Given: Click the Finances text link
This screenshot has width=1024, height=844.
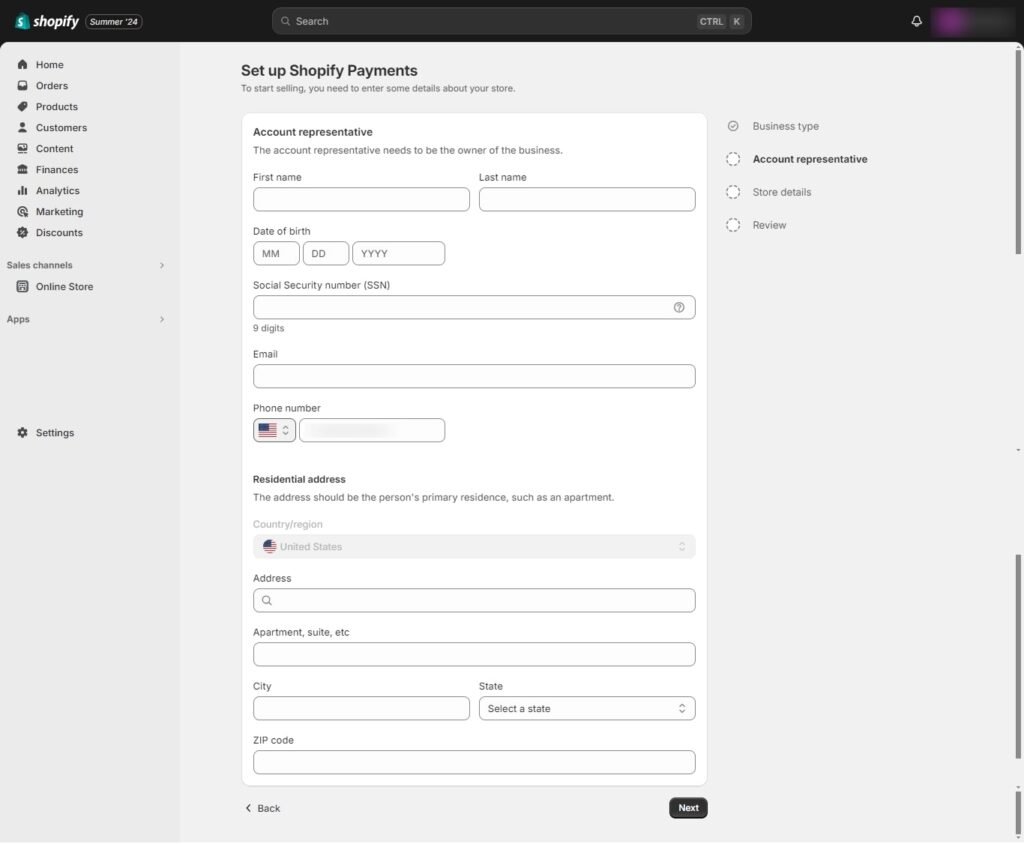Looking at the screenshot, I should pyautogui.click(x=57, y=169).
